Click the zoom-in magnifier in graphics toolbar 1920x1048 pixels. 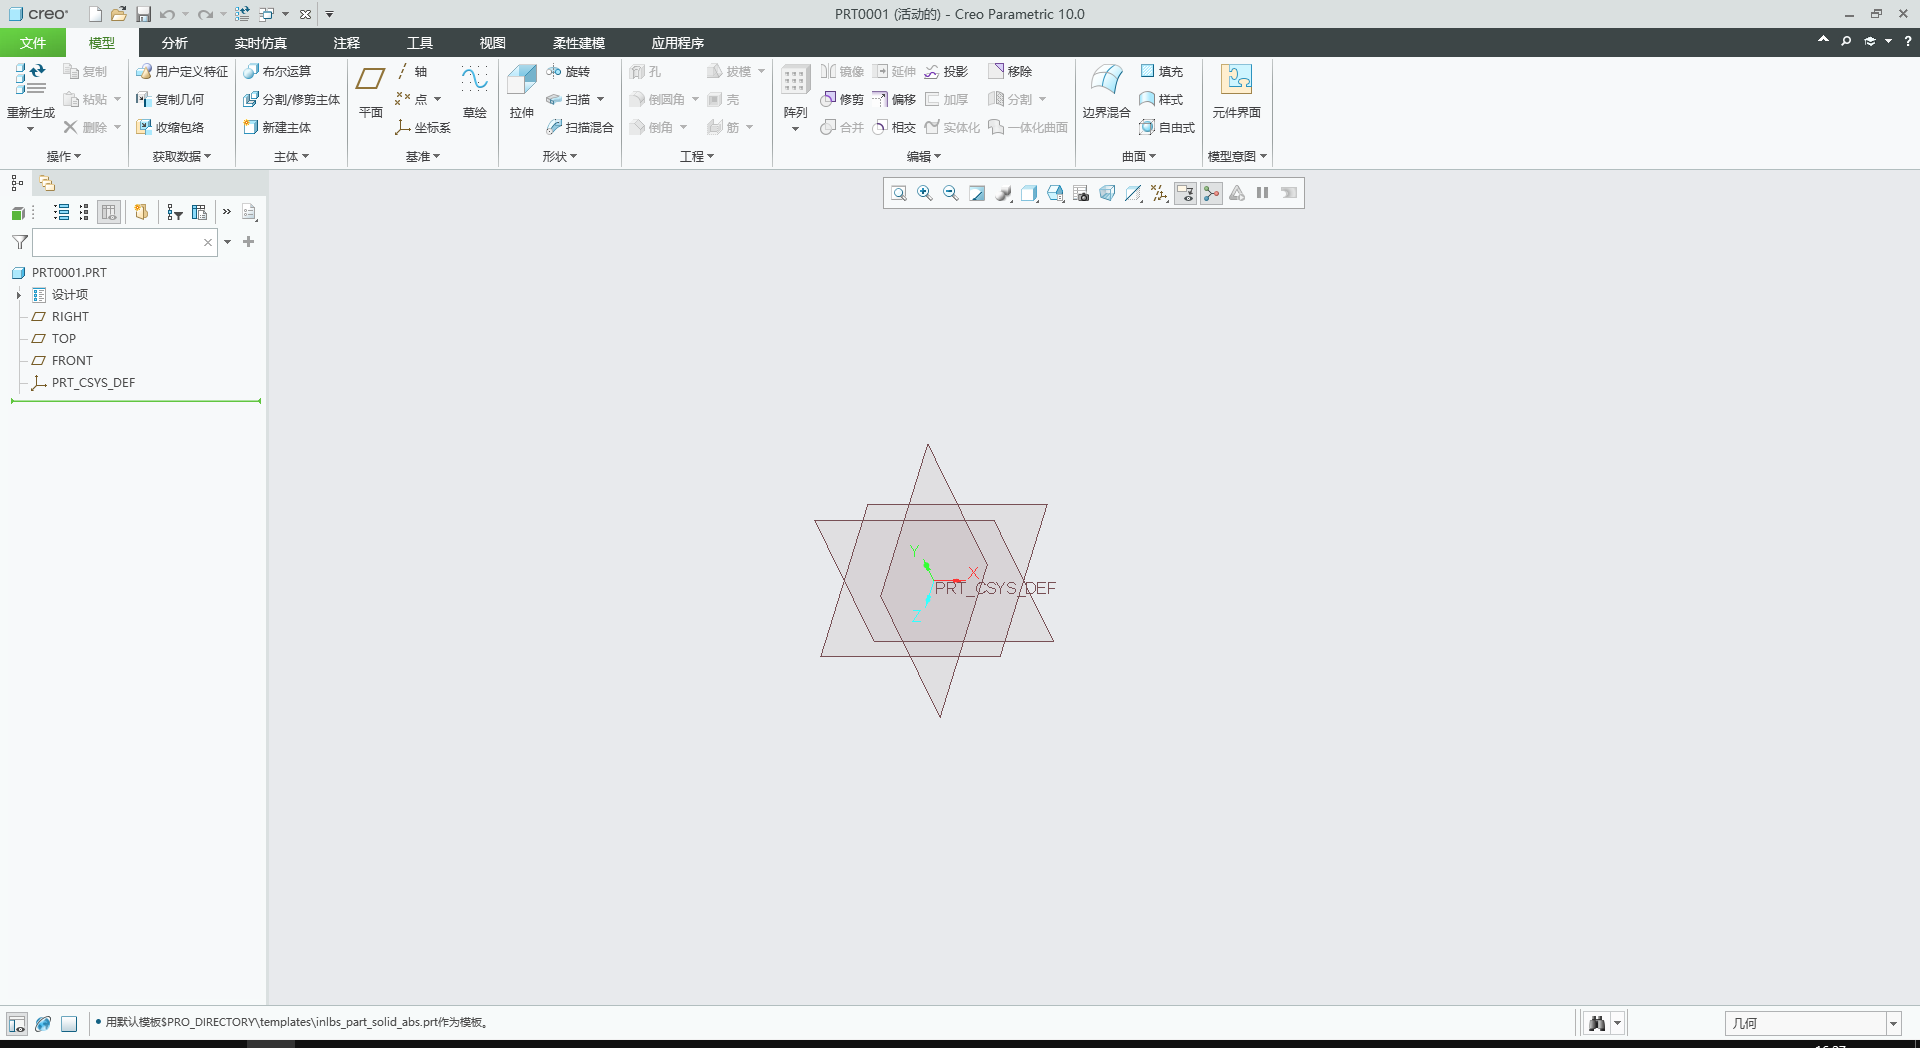click(x=924, y=193)
